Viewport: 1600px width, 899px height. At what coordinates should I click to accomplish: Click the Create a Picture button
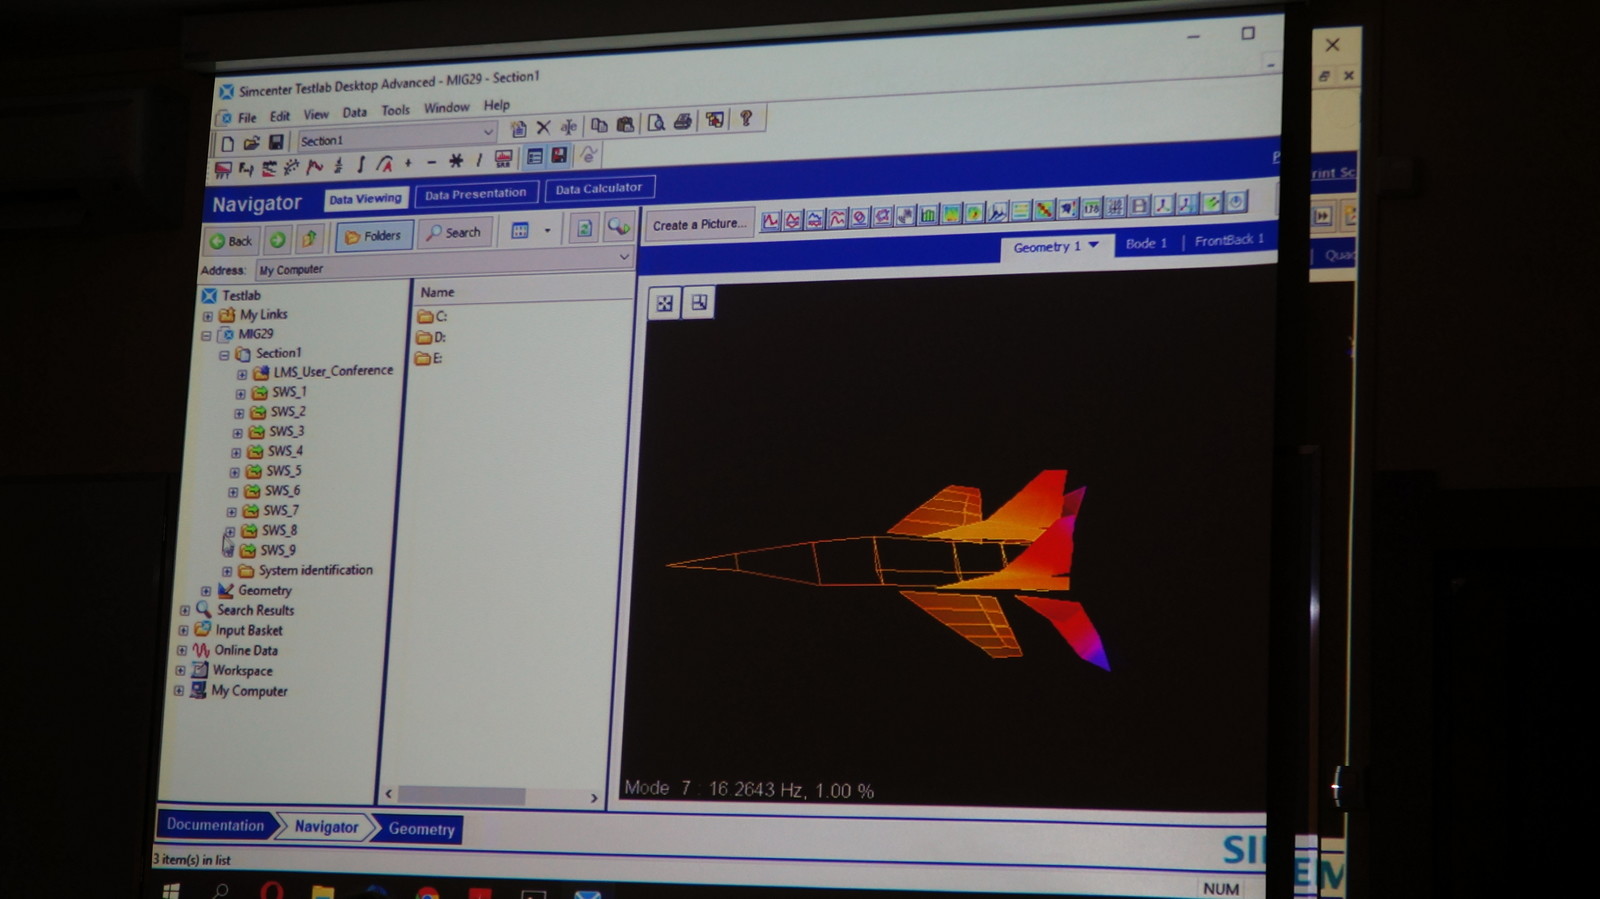(699, 225)
